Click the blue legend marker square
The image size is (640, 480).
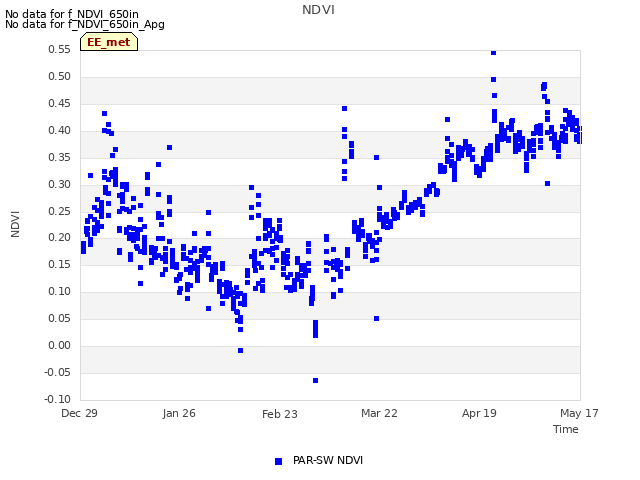pyautogui.click(x=278, y=461)
